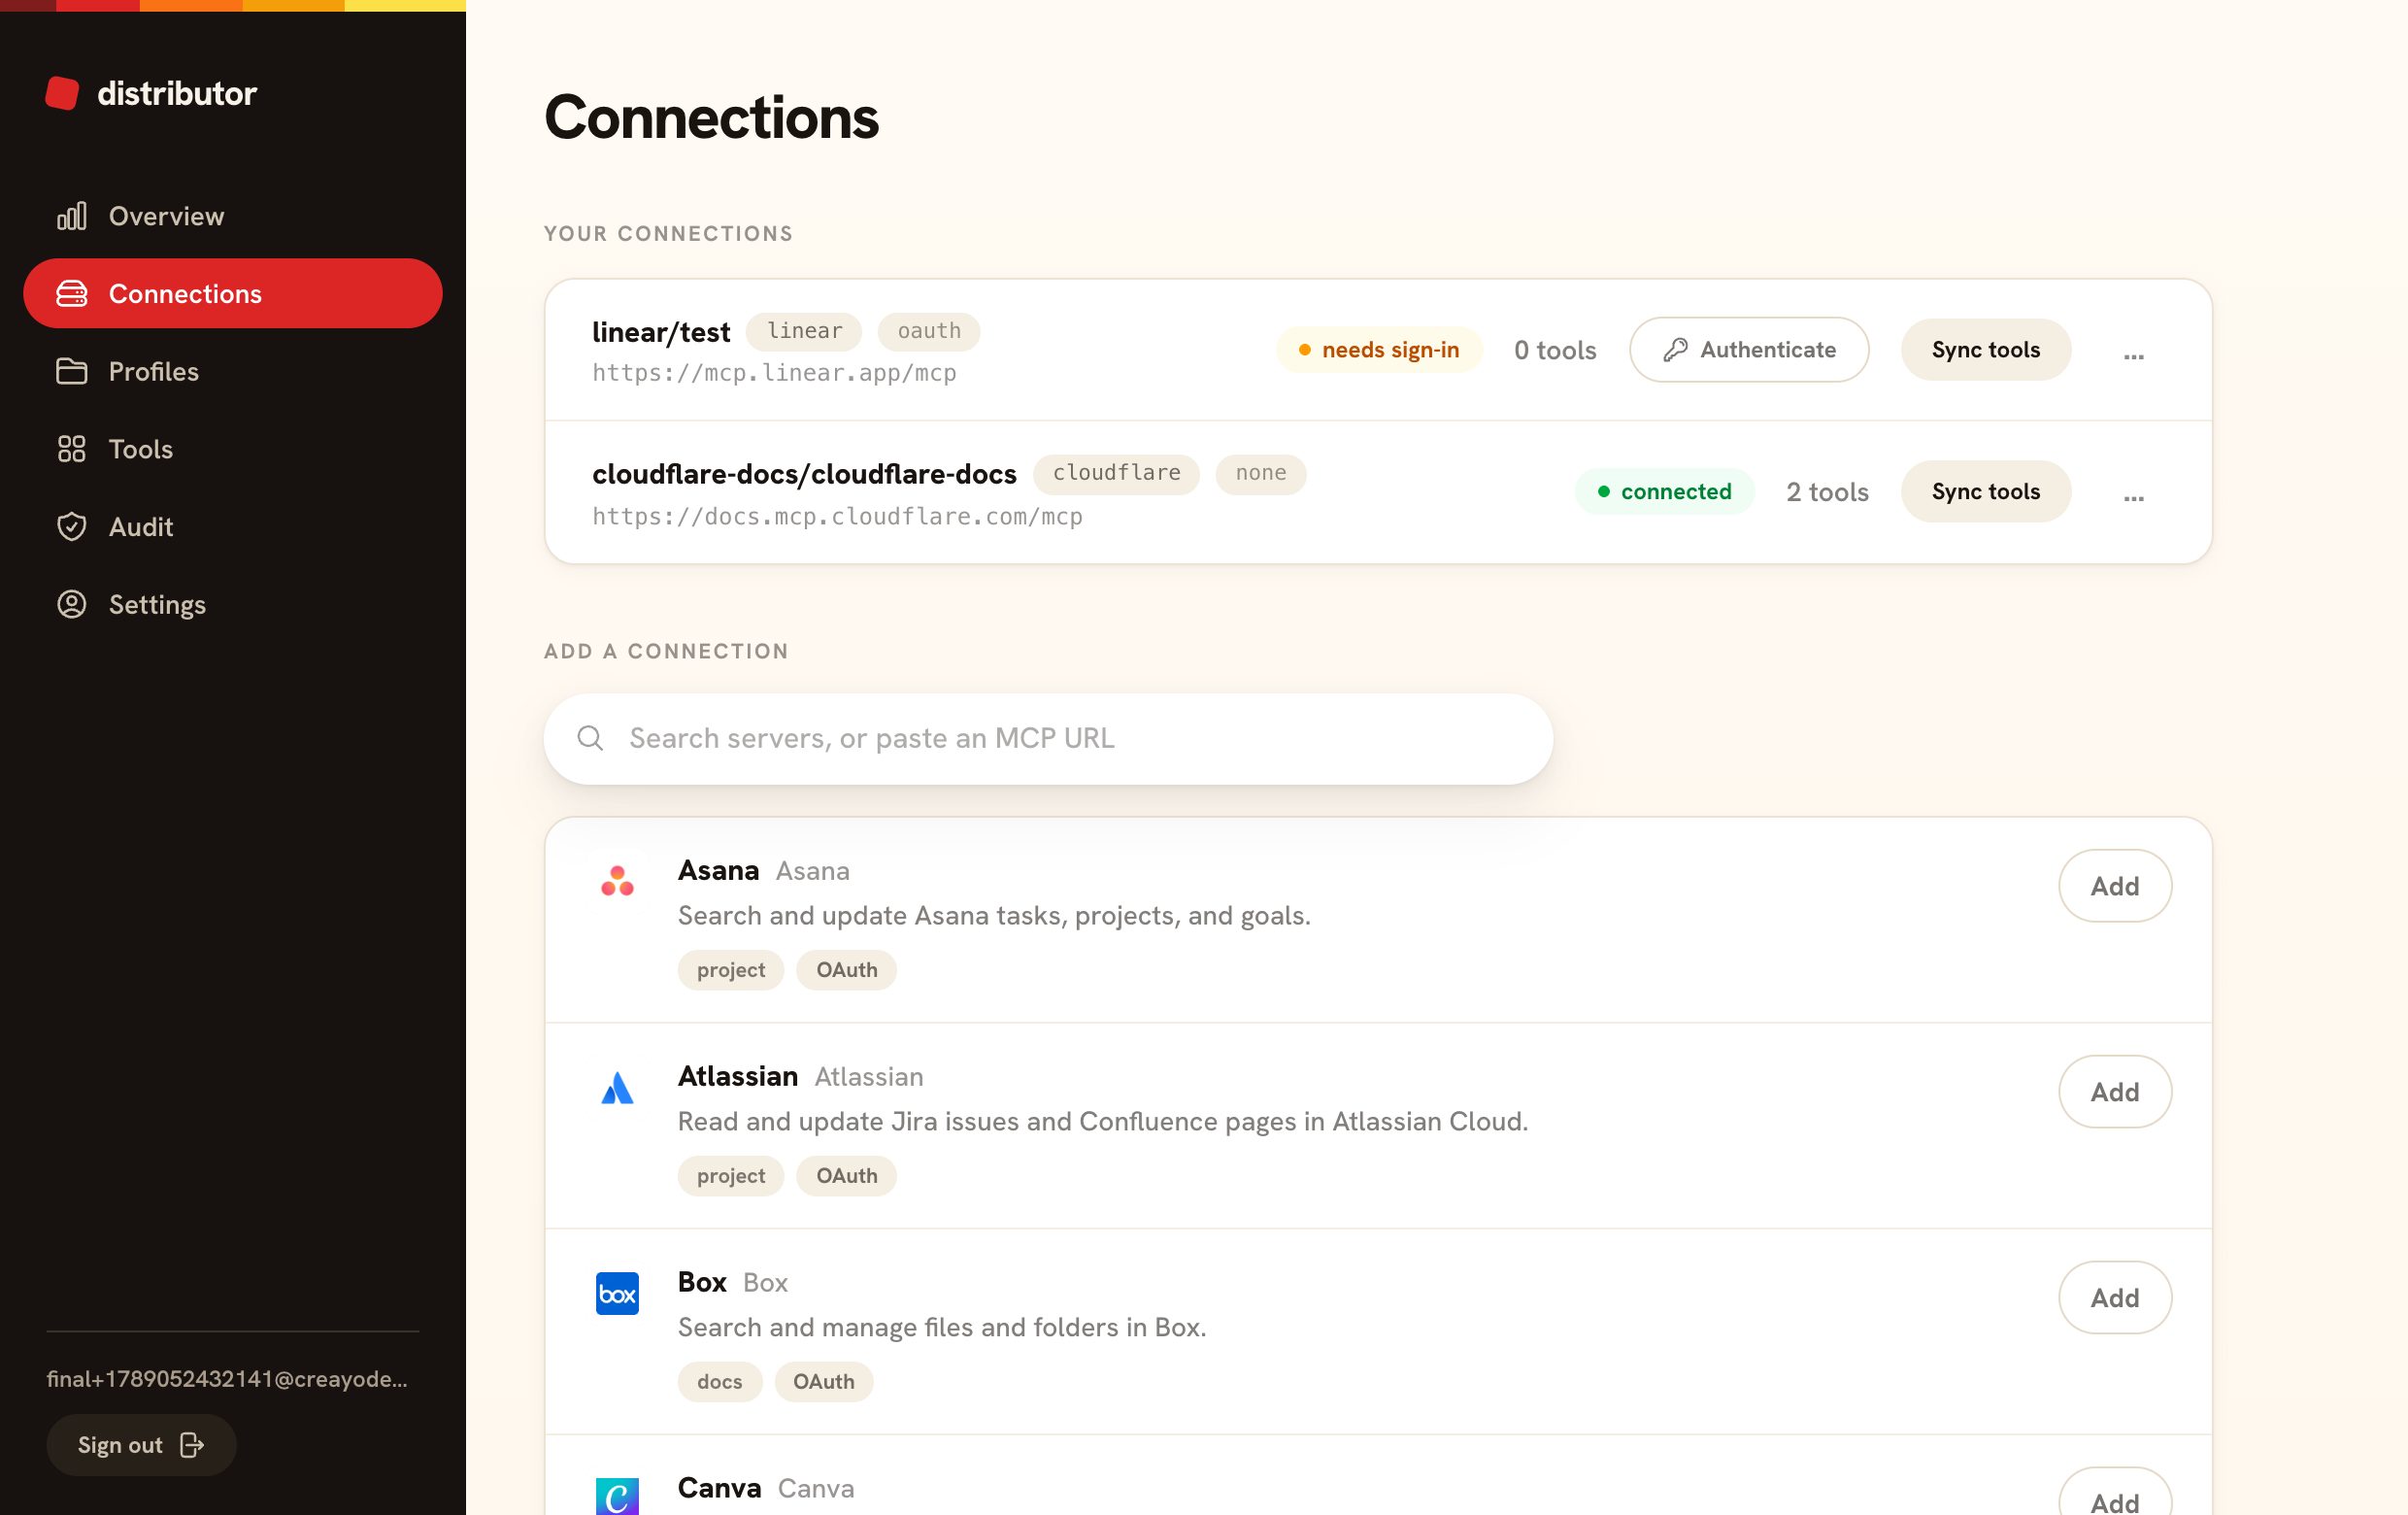This screenshot has width=2408, height=1515.
Task: Click the YOUR CONNECTIONS section label
Action: (x=668, y=234)
